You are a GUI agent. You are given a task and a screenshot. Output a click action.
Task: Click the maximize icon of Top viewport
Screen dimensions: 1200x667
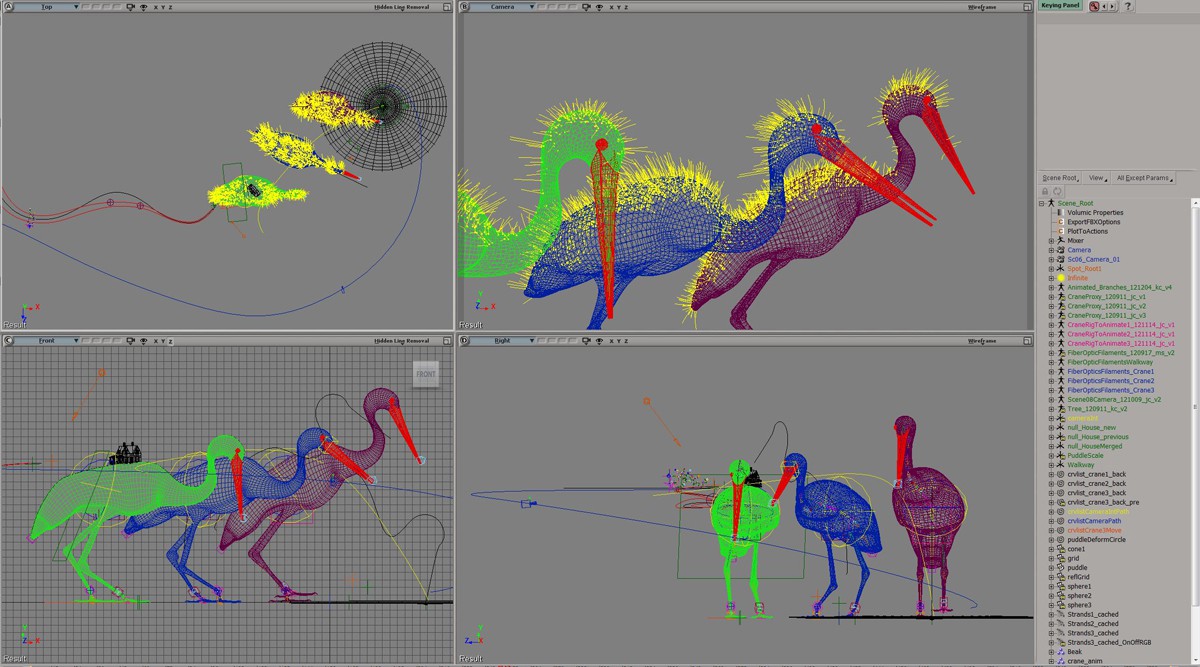[x=448, y=6]
